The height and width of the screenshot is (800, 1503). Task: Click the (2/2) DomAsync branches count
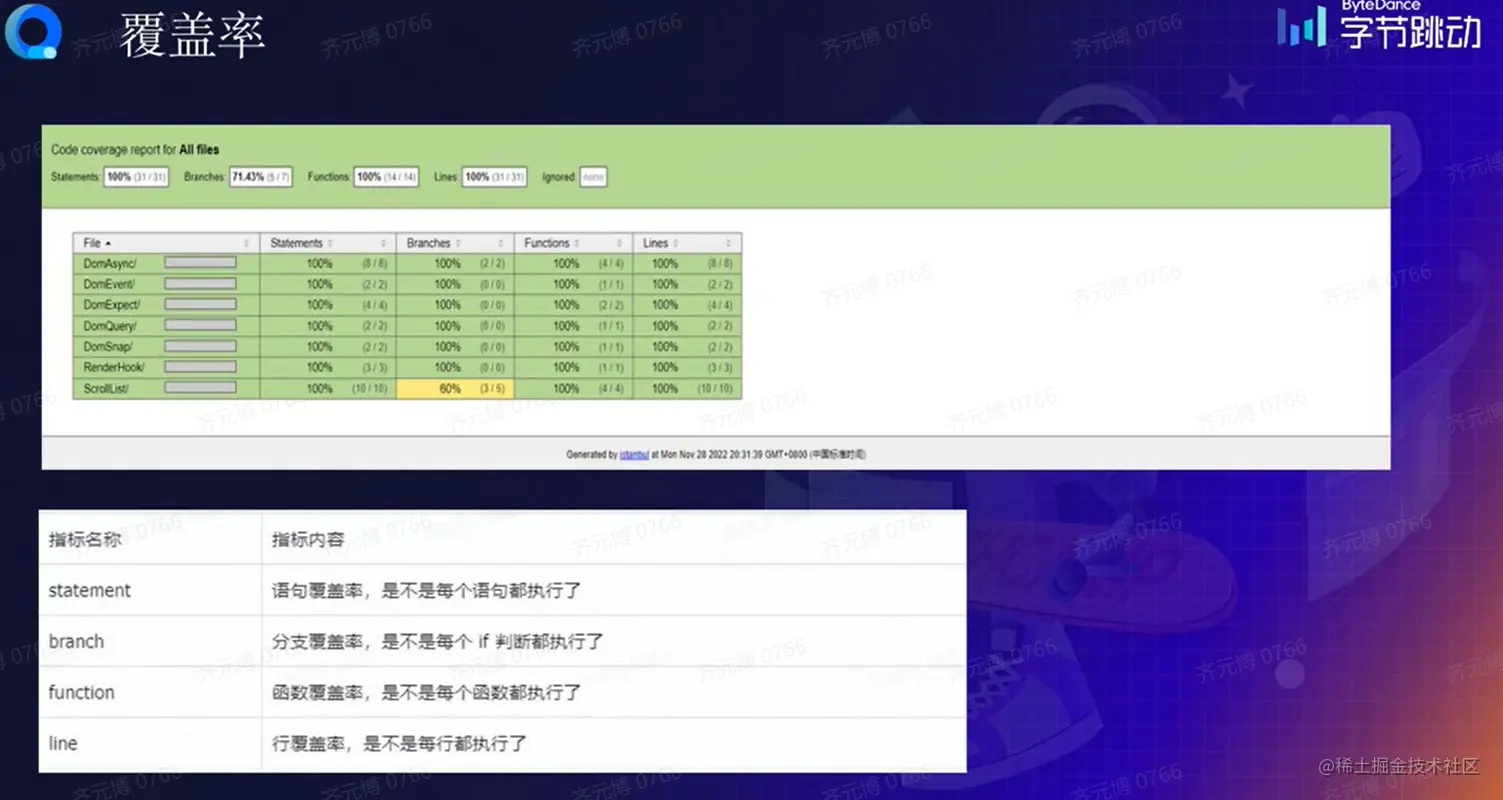492,264
